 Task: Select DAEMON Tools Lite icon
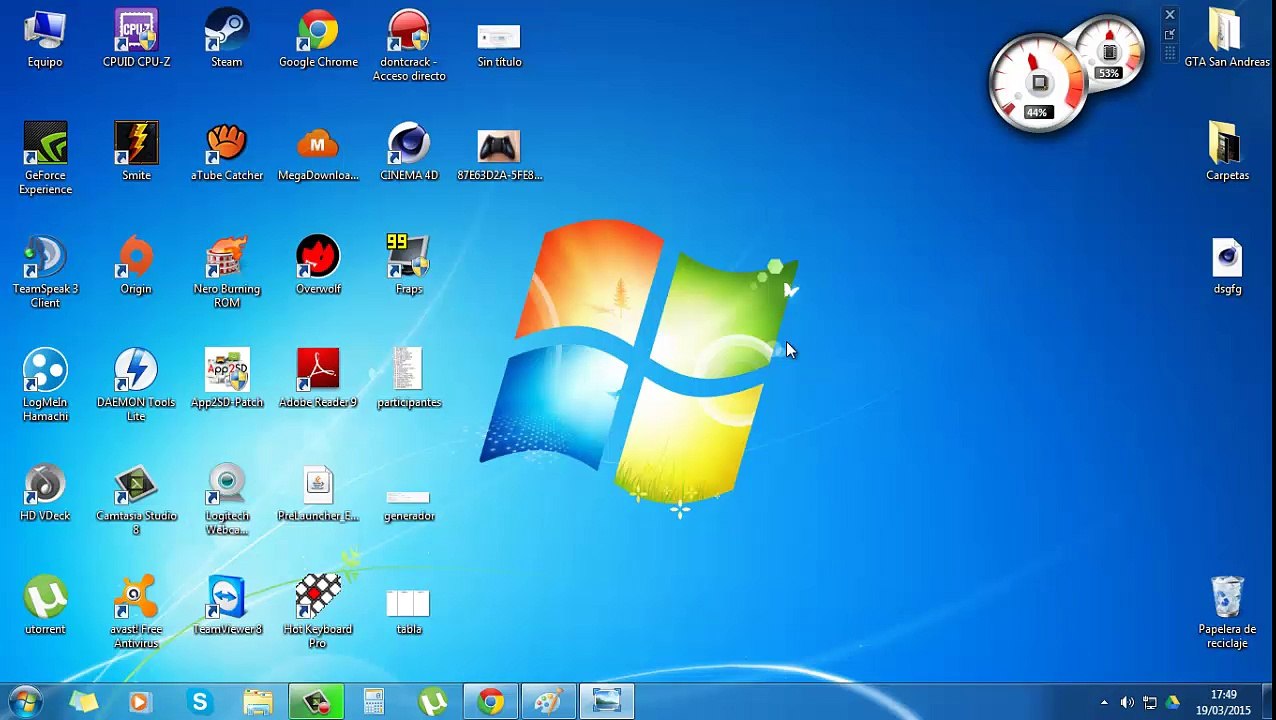pyautogui.click(x=136, y=386)
